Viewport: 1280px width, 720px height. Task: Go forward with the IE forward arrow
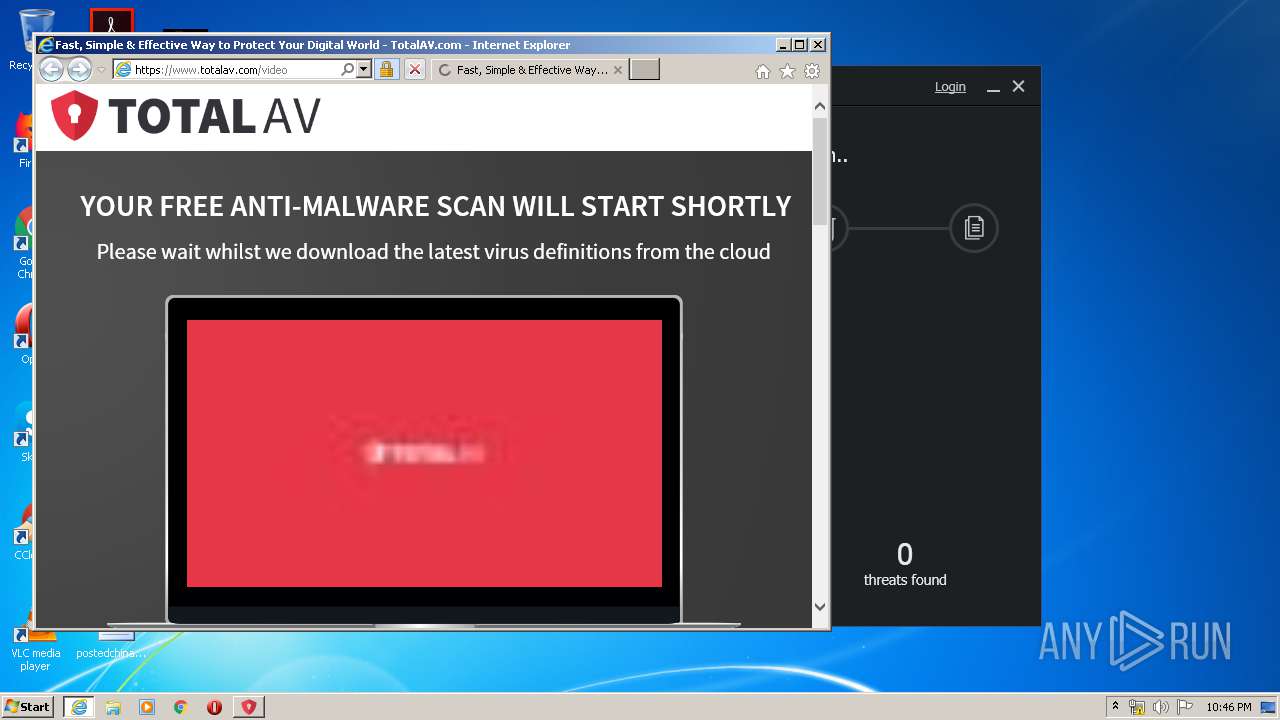79,70
